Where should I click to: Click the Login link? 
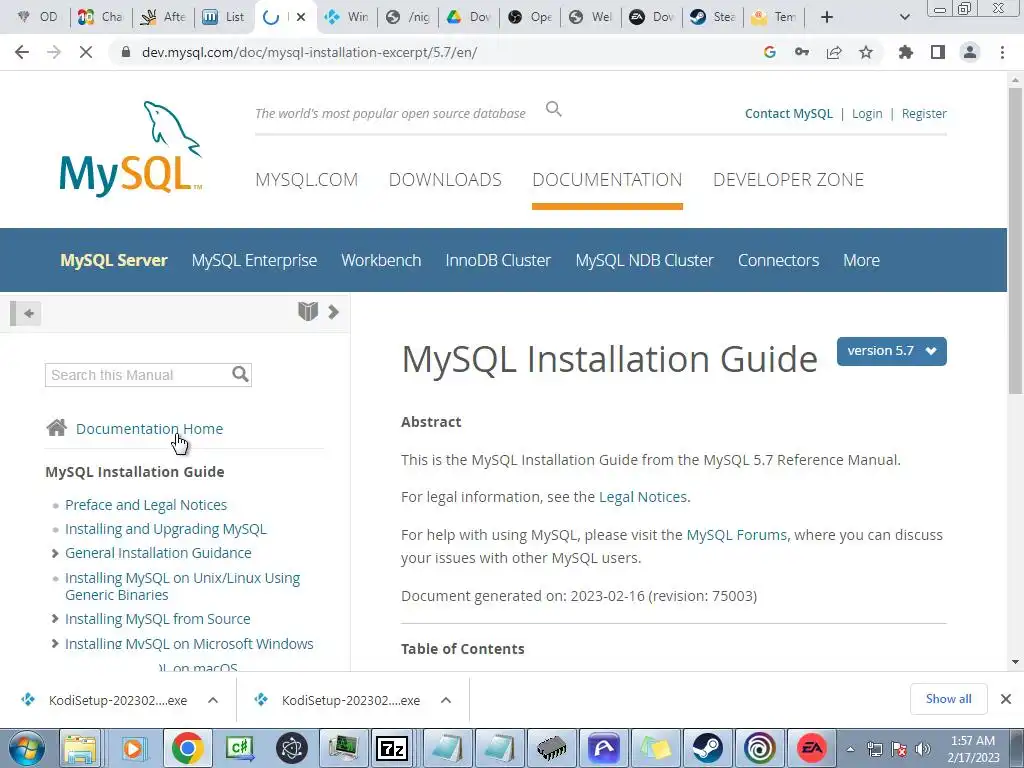point(867,114)
